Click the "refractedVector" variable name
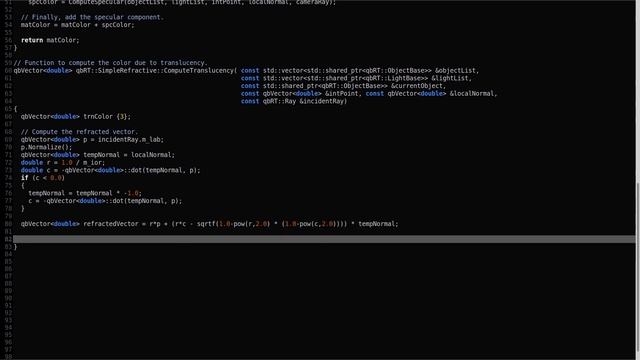 pyautogui.click(x=111, y=224)
